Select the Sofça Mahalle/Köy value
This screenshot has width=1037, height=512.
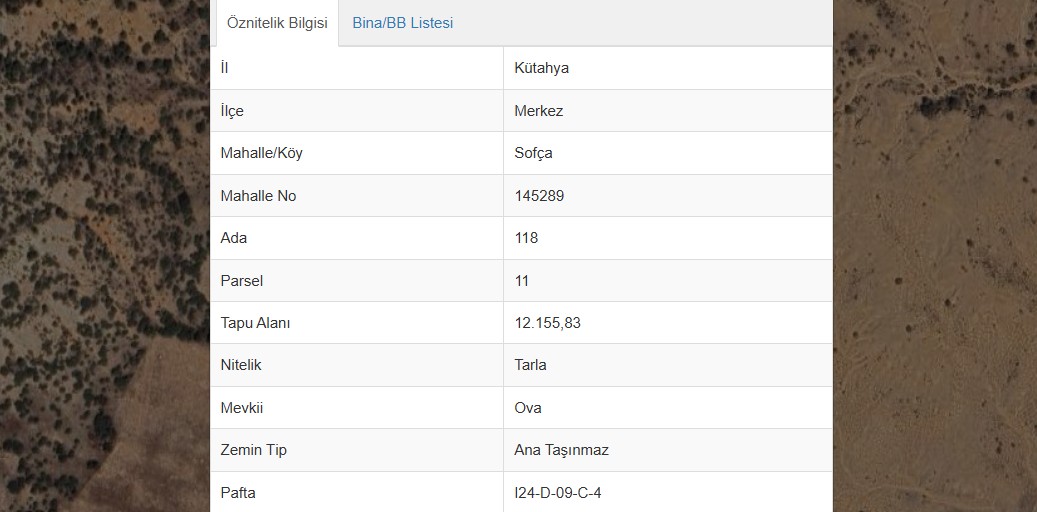tap(533, 153)
